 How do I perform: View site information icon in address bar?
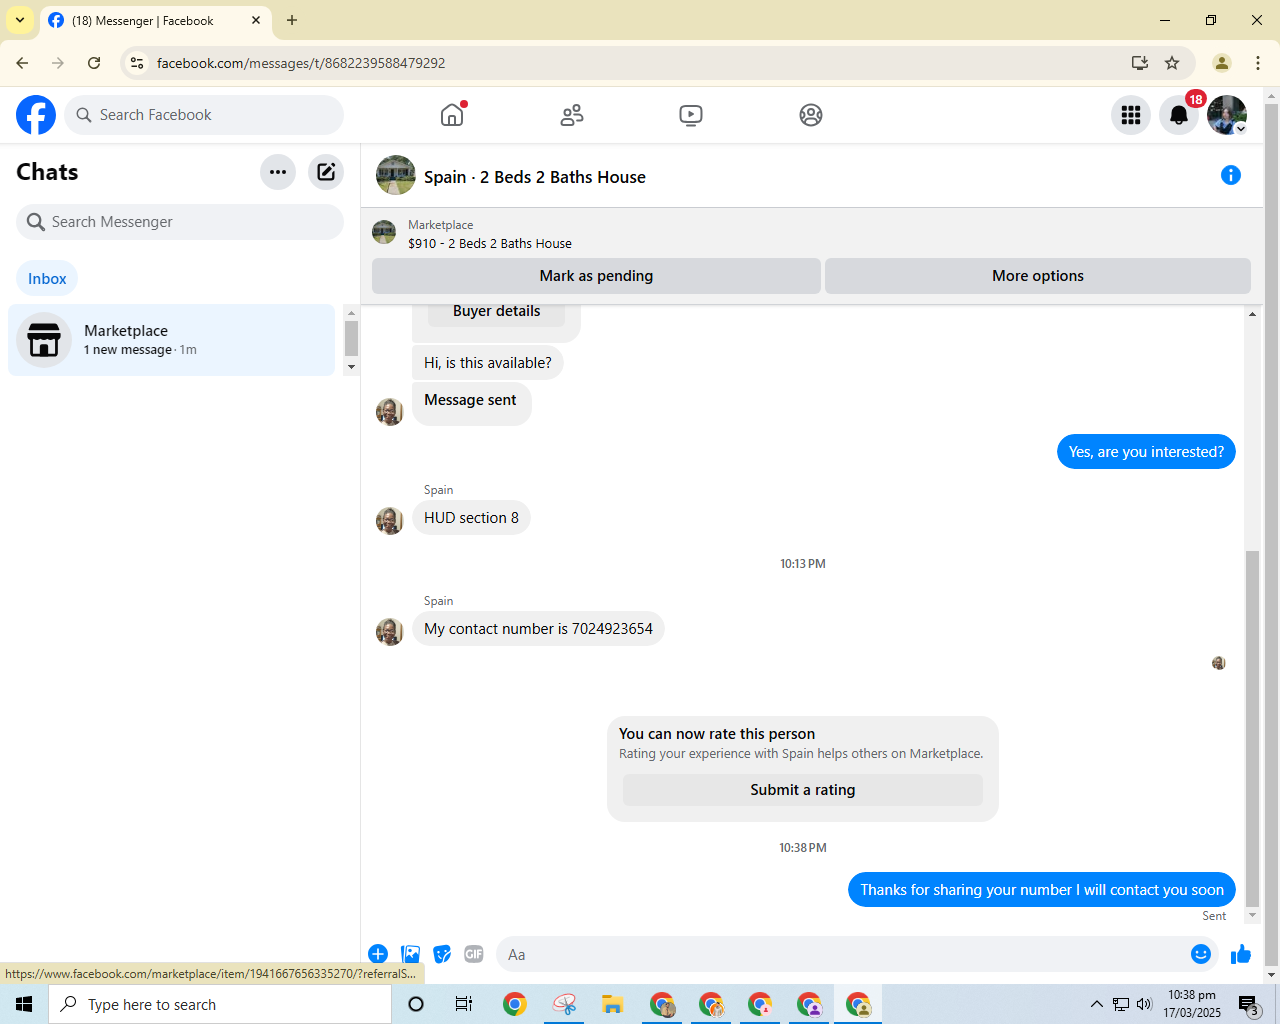137,63
